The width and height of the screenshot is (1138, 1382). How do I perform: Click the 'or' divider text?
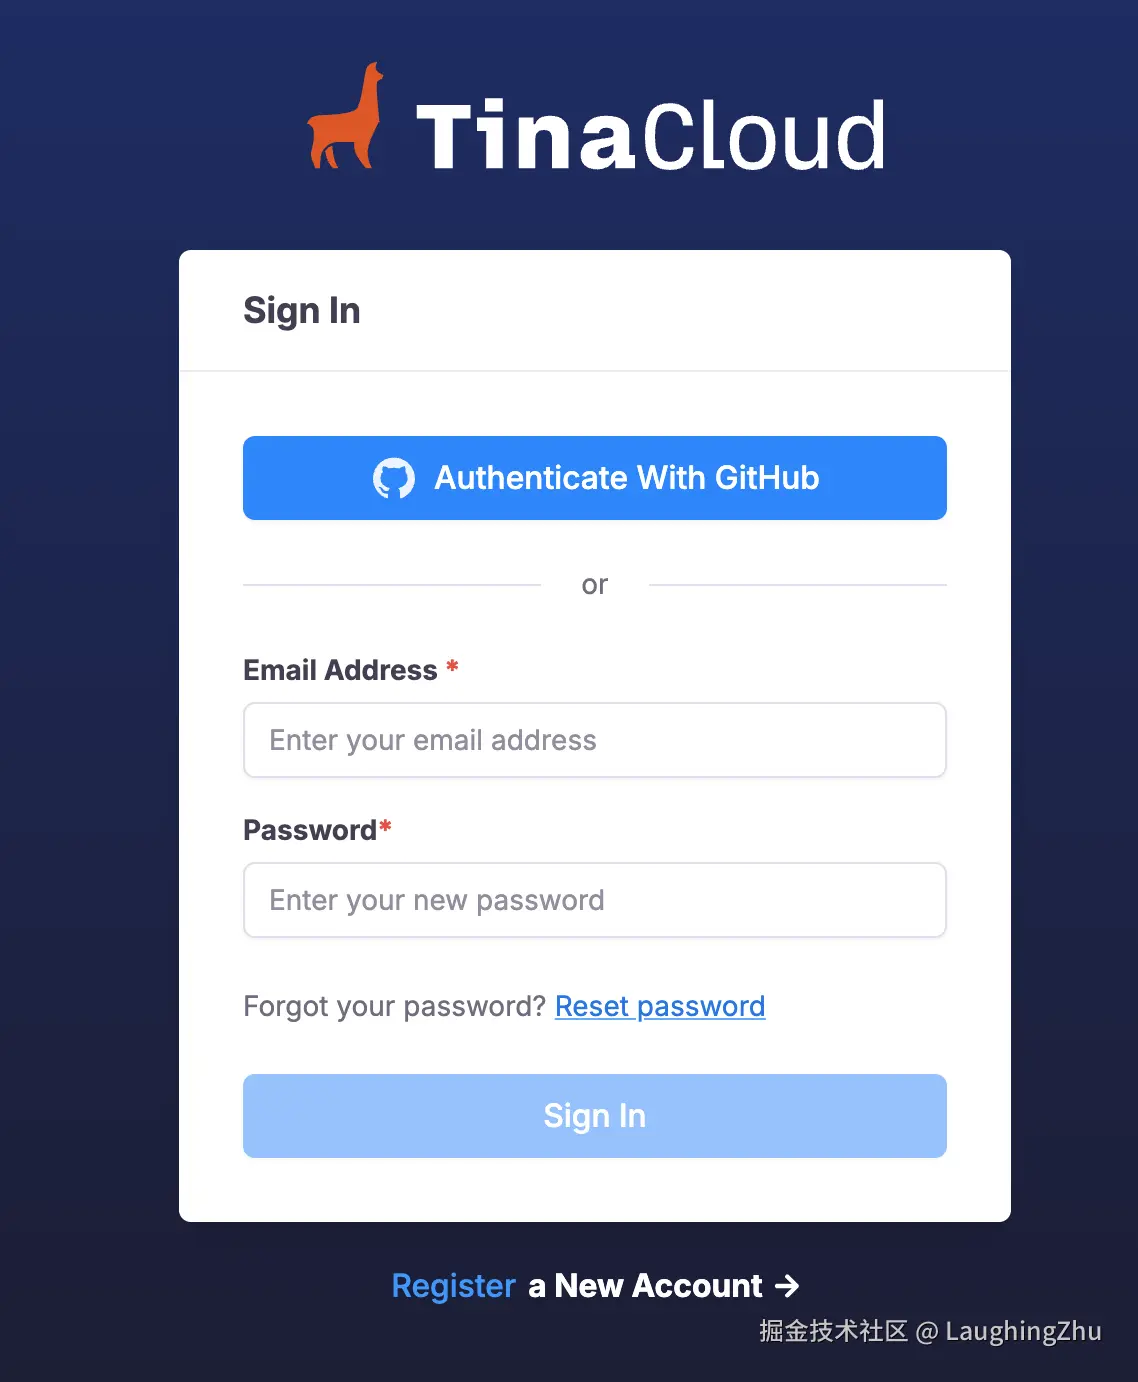(x=595, y=585)
